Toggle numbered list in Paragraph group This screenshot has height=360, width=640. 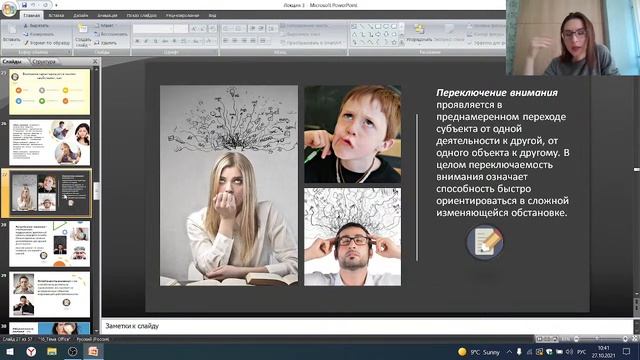click(x=239, y=29)
